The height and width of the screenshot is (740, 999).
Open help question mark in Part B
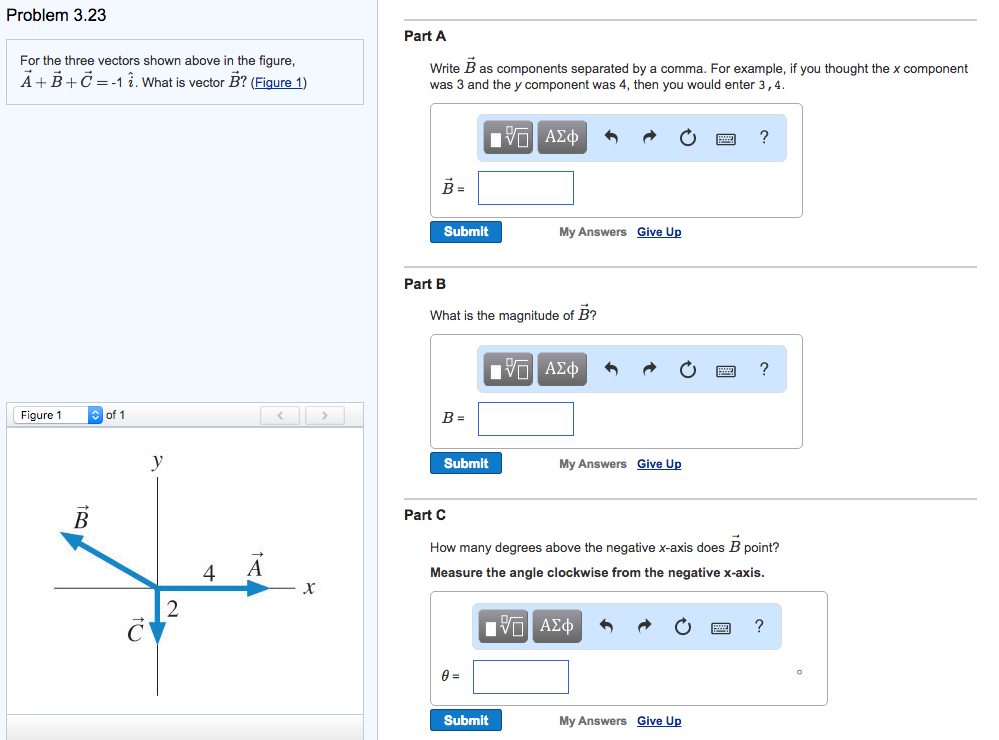pyautogui.click(x=764, y=369)
